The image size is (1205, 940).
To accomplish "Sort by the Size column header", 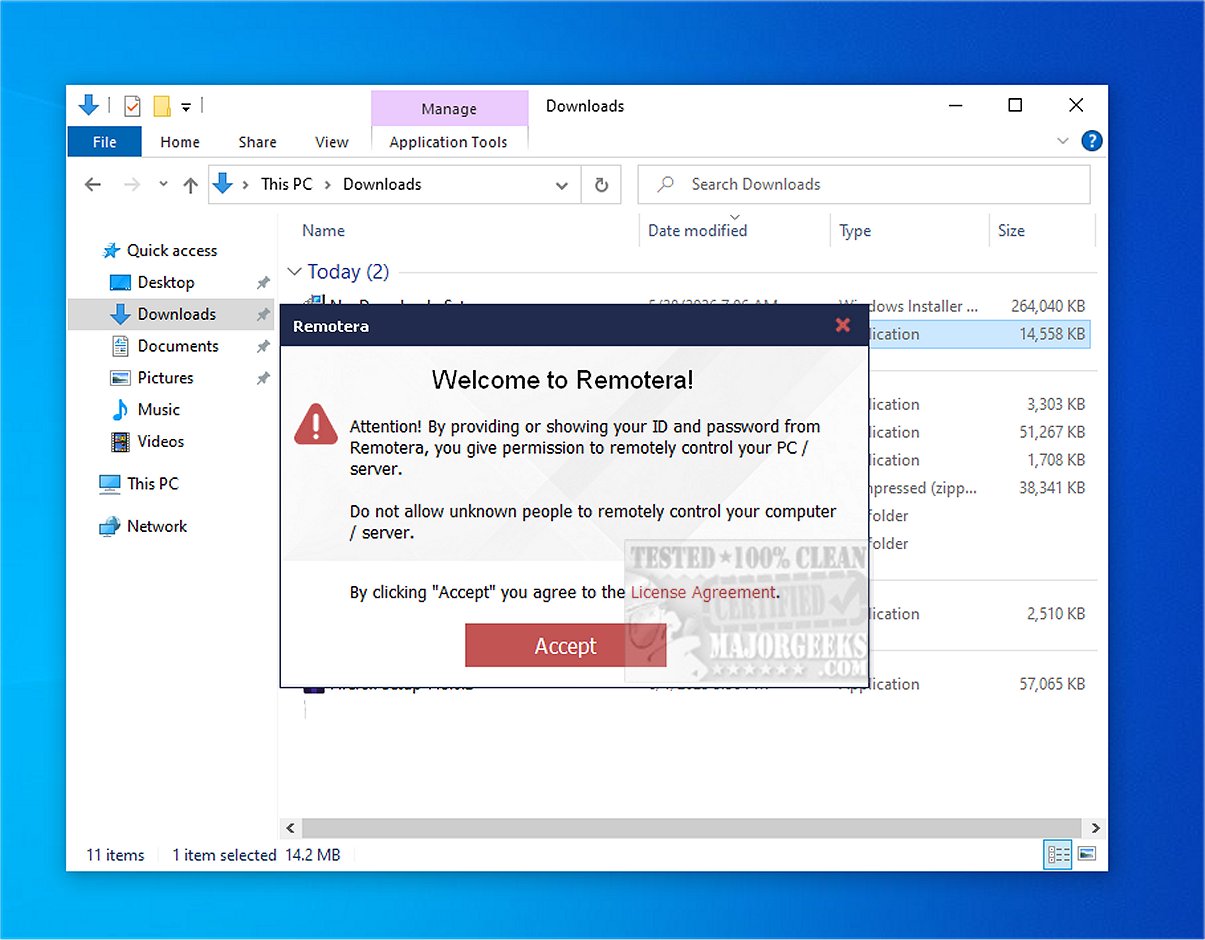I will 1011,231.
